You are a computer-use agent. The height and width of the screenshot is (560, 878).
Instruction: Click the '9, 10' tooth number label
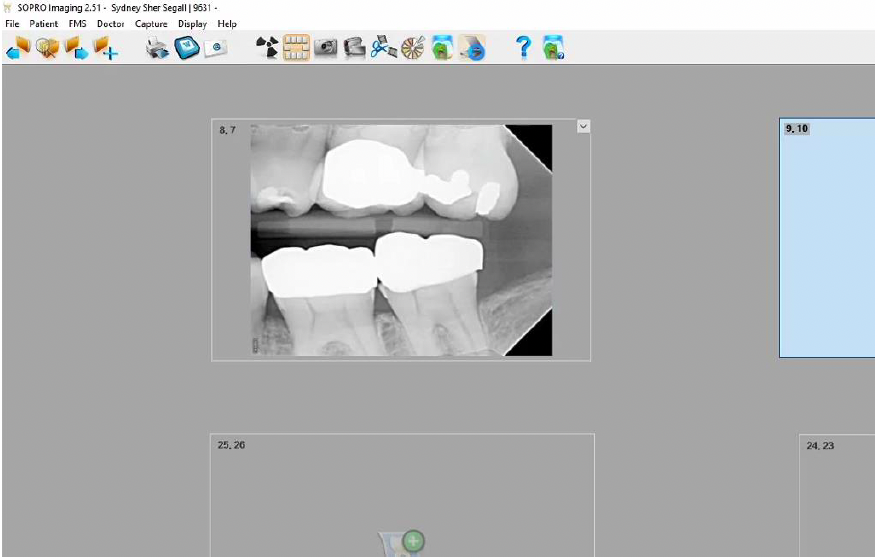[797, 129]
